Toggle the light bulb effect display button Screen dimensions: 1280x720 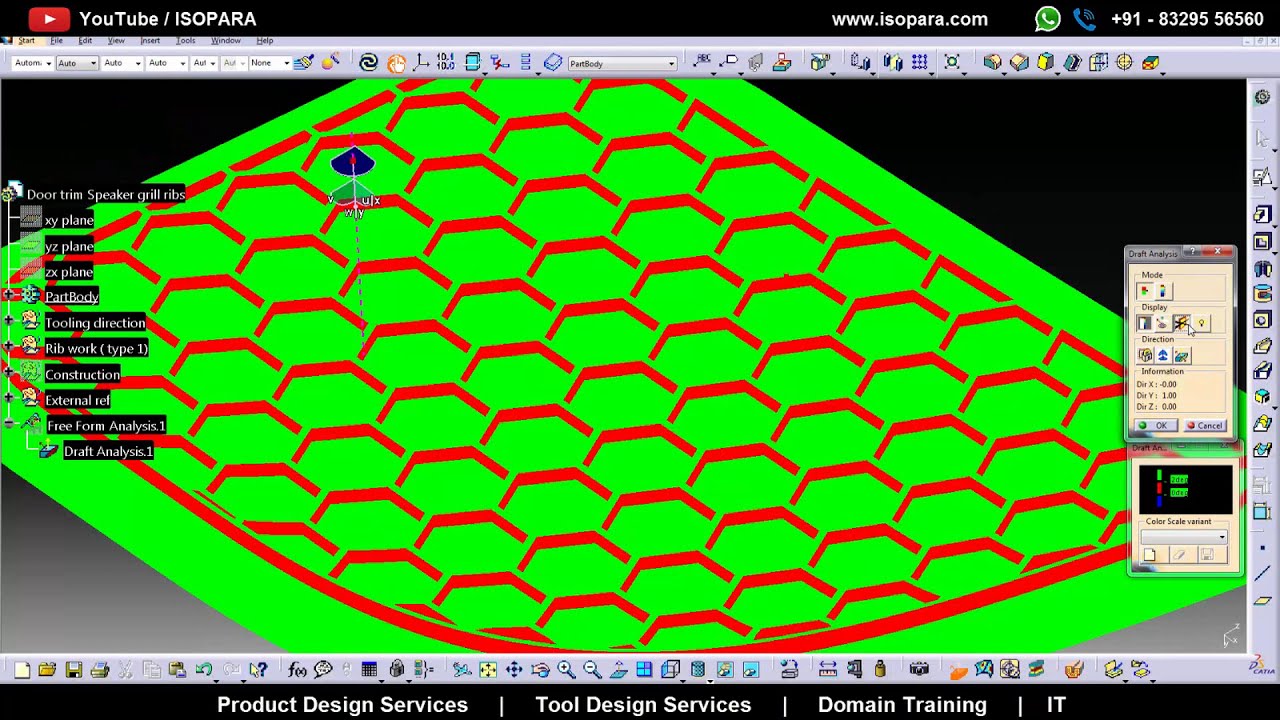pos(1201,323)
